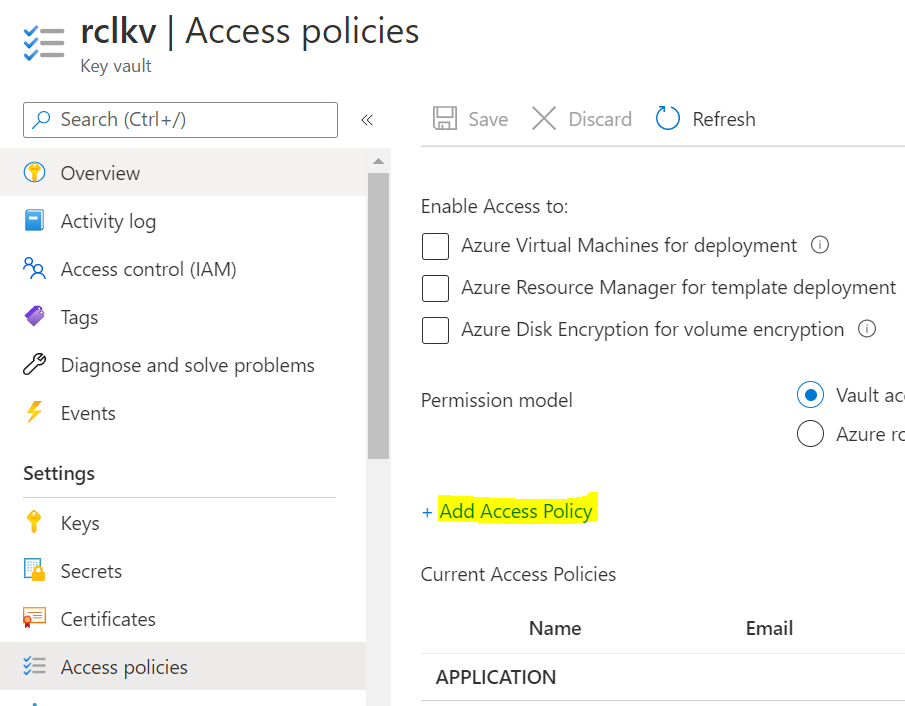This screenshot has height=706, width=905.
Task: Collapse the sidebar with double chevron
Action: pyautogui.click(x=367, y=119)
